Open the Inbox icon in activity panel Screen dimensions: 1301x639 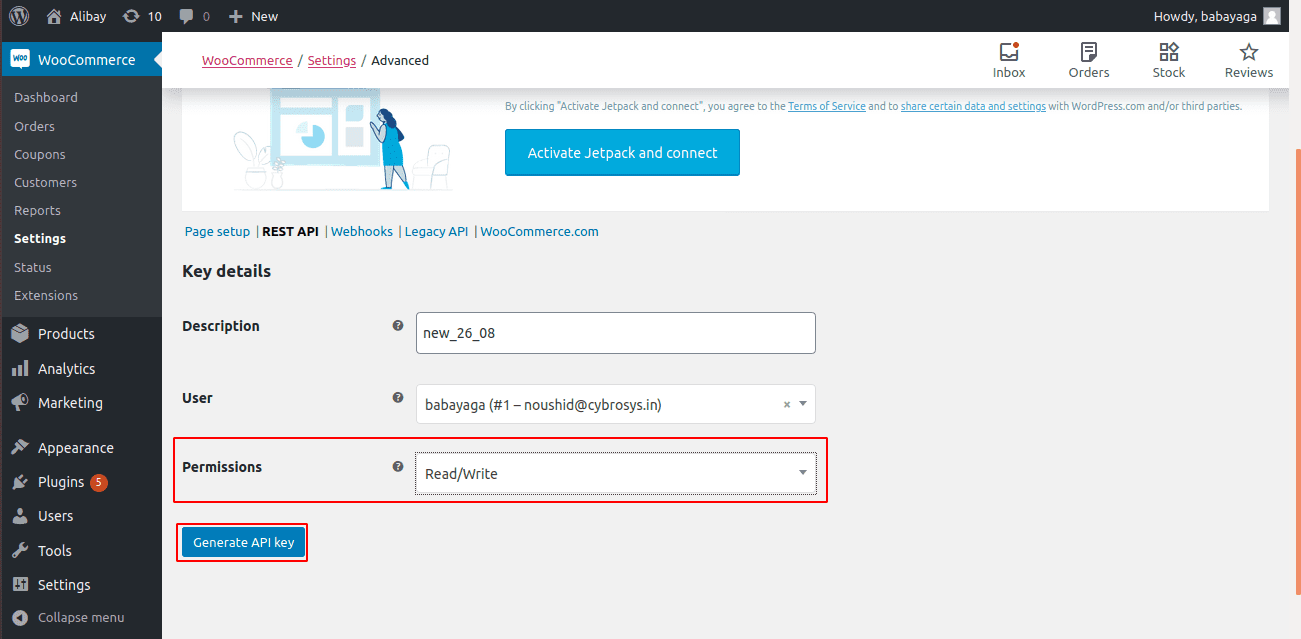[x=1009, y=52]
